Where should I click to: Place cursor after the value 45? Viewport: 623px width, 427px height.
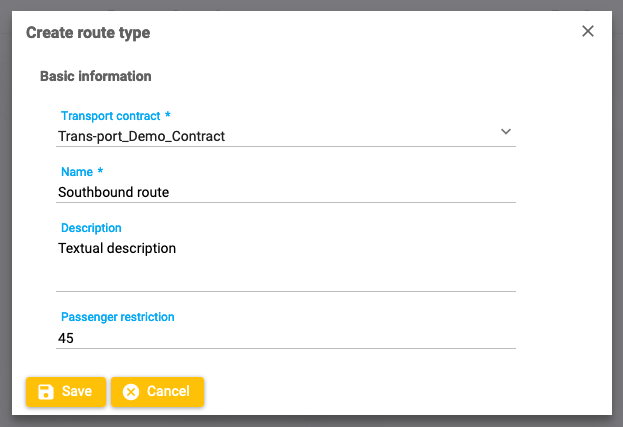click(75, 338)
